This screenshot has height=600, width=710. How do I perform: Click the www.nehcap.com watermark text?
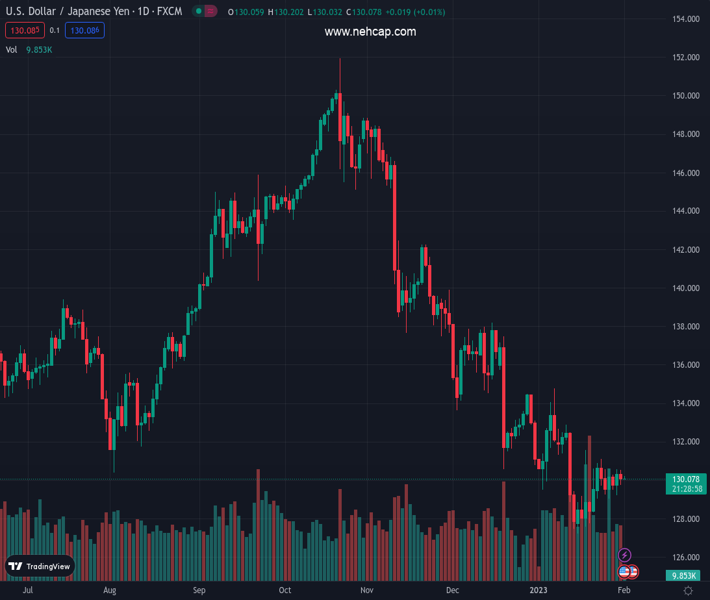[x=370, y=32]
